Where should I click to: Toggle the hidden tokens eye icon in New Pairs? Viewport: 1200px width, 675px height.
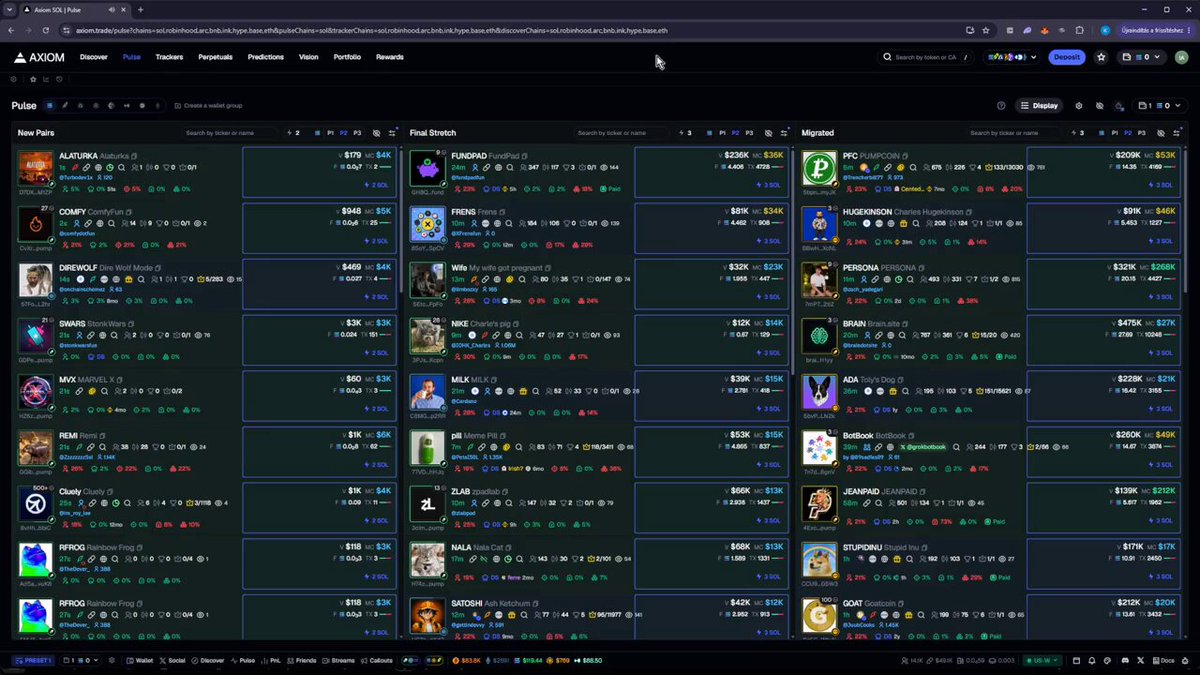click(x=377, y=132)
